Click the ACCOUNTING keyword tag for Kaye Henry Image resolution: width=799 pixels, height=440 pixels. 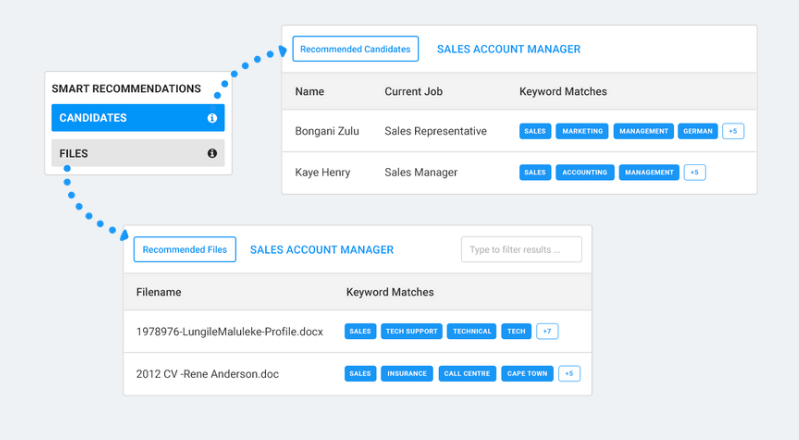pos(584,172)
